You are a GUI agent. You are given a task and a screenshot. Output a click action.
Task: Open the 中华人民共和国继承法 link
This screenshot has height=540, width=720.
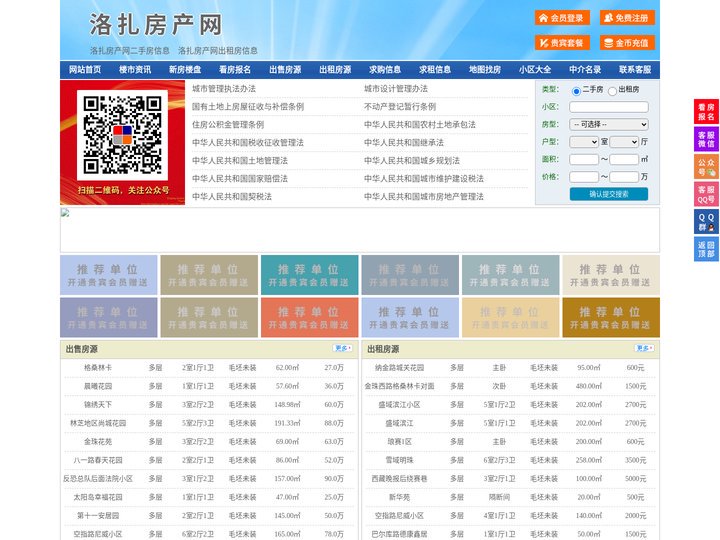coord(404,142)
